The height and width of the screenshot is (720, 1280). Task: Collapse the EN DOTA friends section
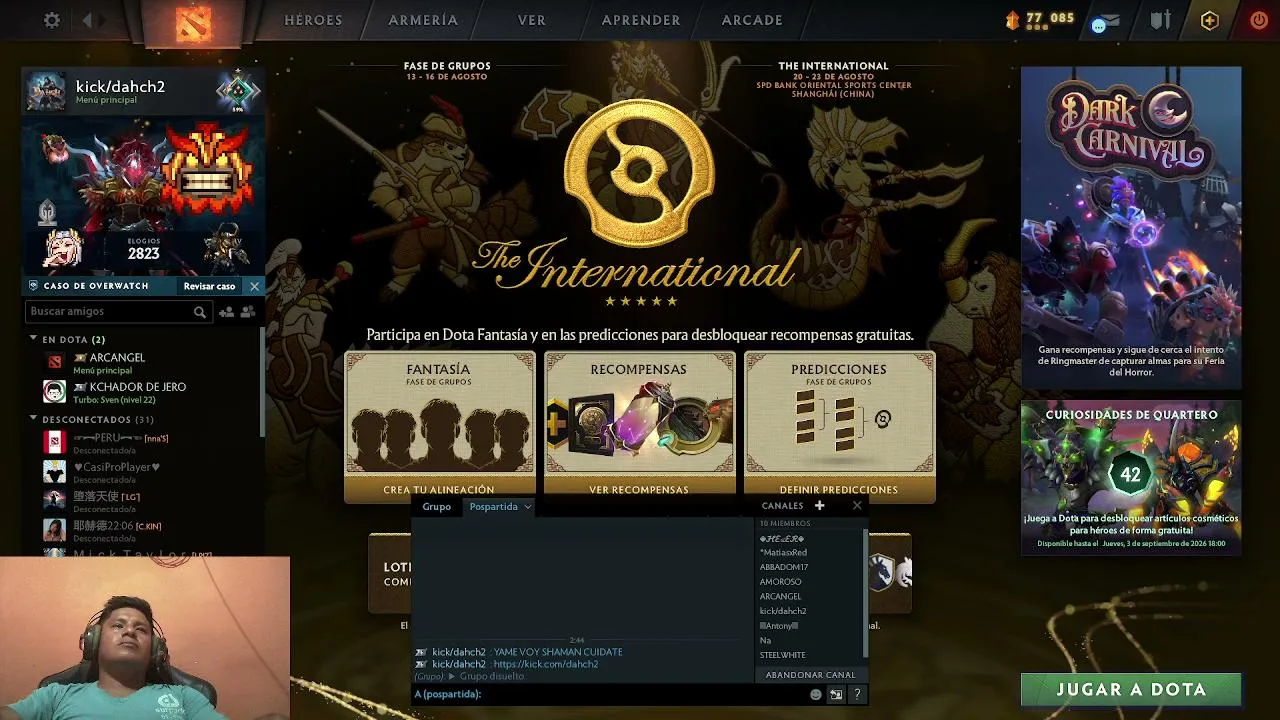coord(34,340)
